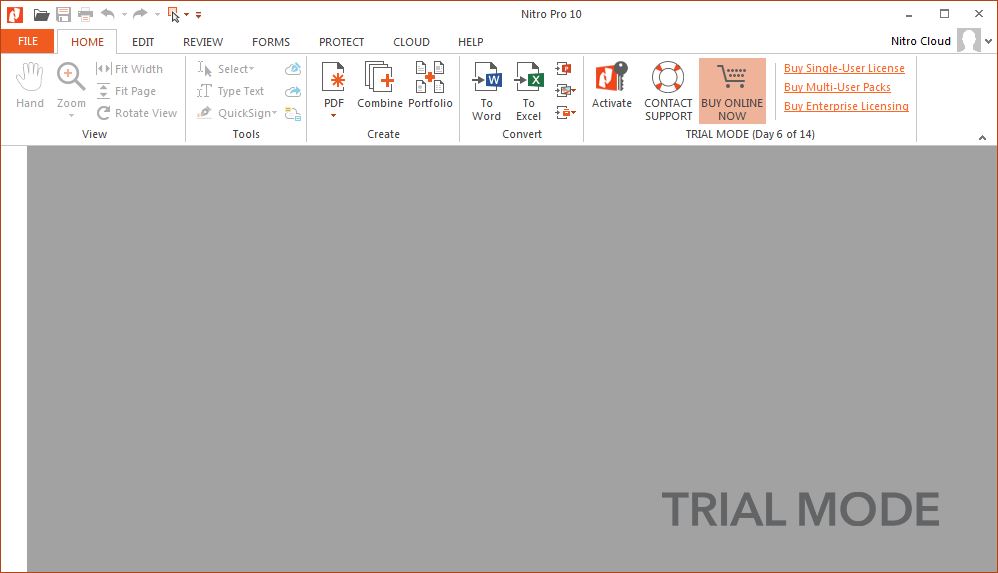Image resolution: width=998 pixels, height=573 pixels.
Task: Save the document with the floppy icon
Action: click(63, 14)
